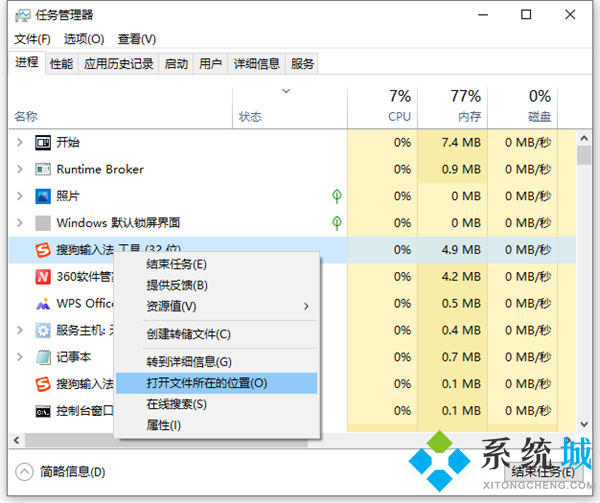Viewport: 600px width, 503px height.
Task: Choose 属性(I) in the context menu
Action: pyautogui.click(x=217, y=425)
